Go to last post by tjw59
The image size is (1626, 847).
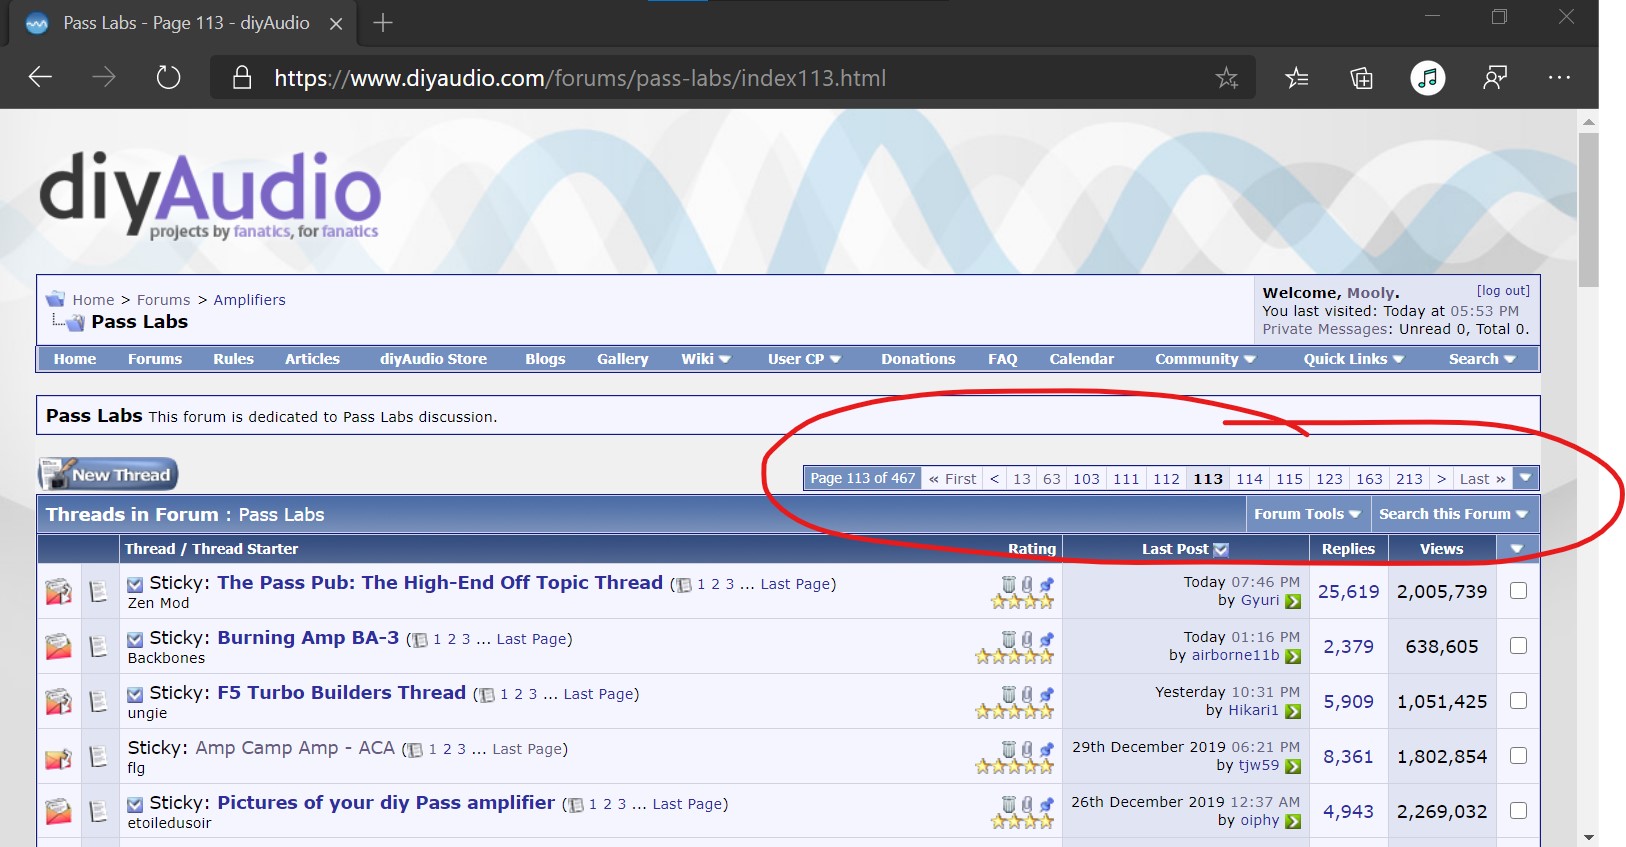point(1293,766)
